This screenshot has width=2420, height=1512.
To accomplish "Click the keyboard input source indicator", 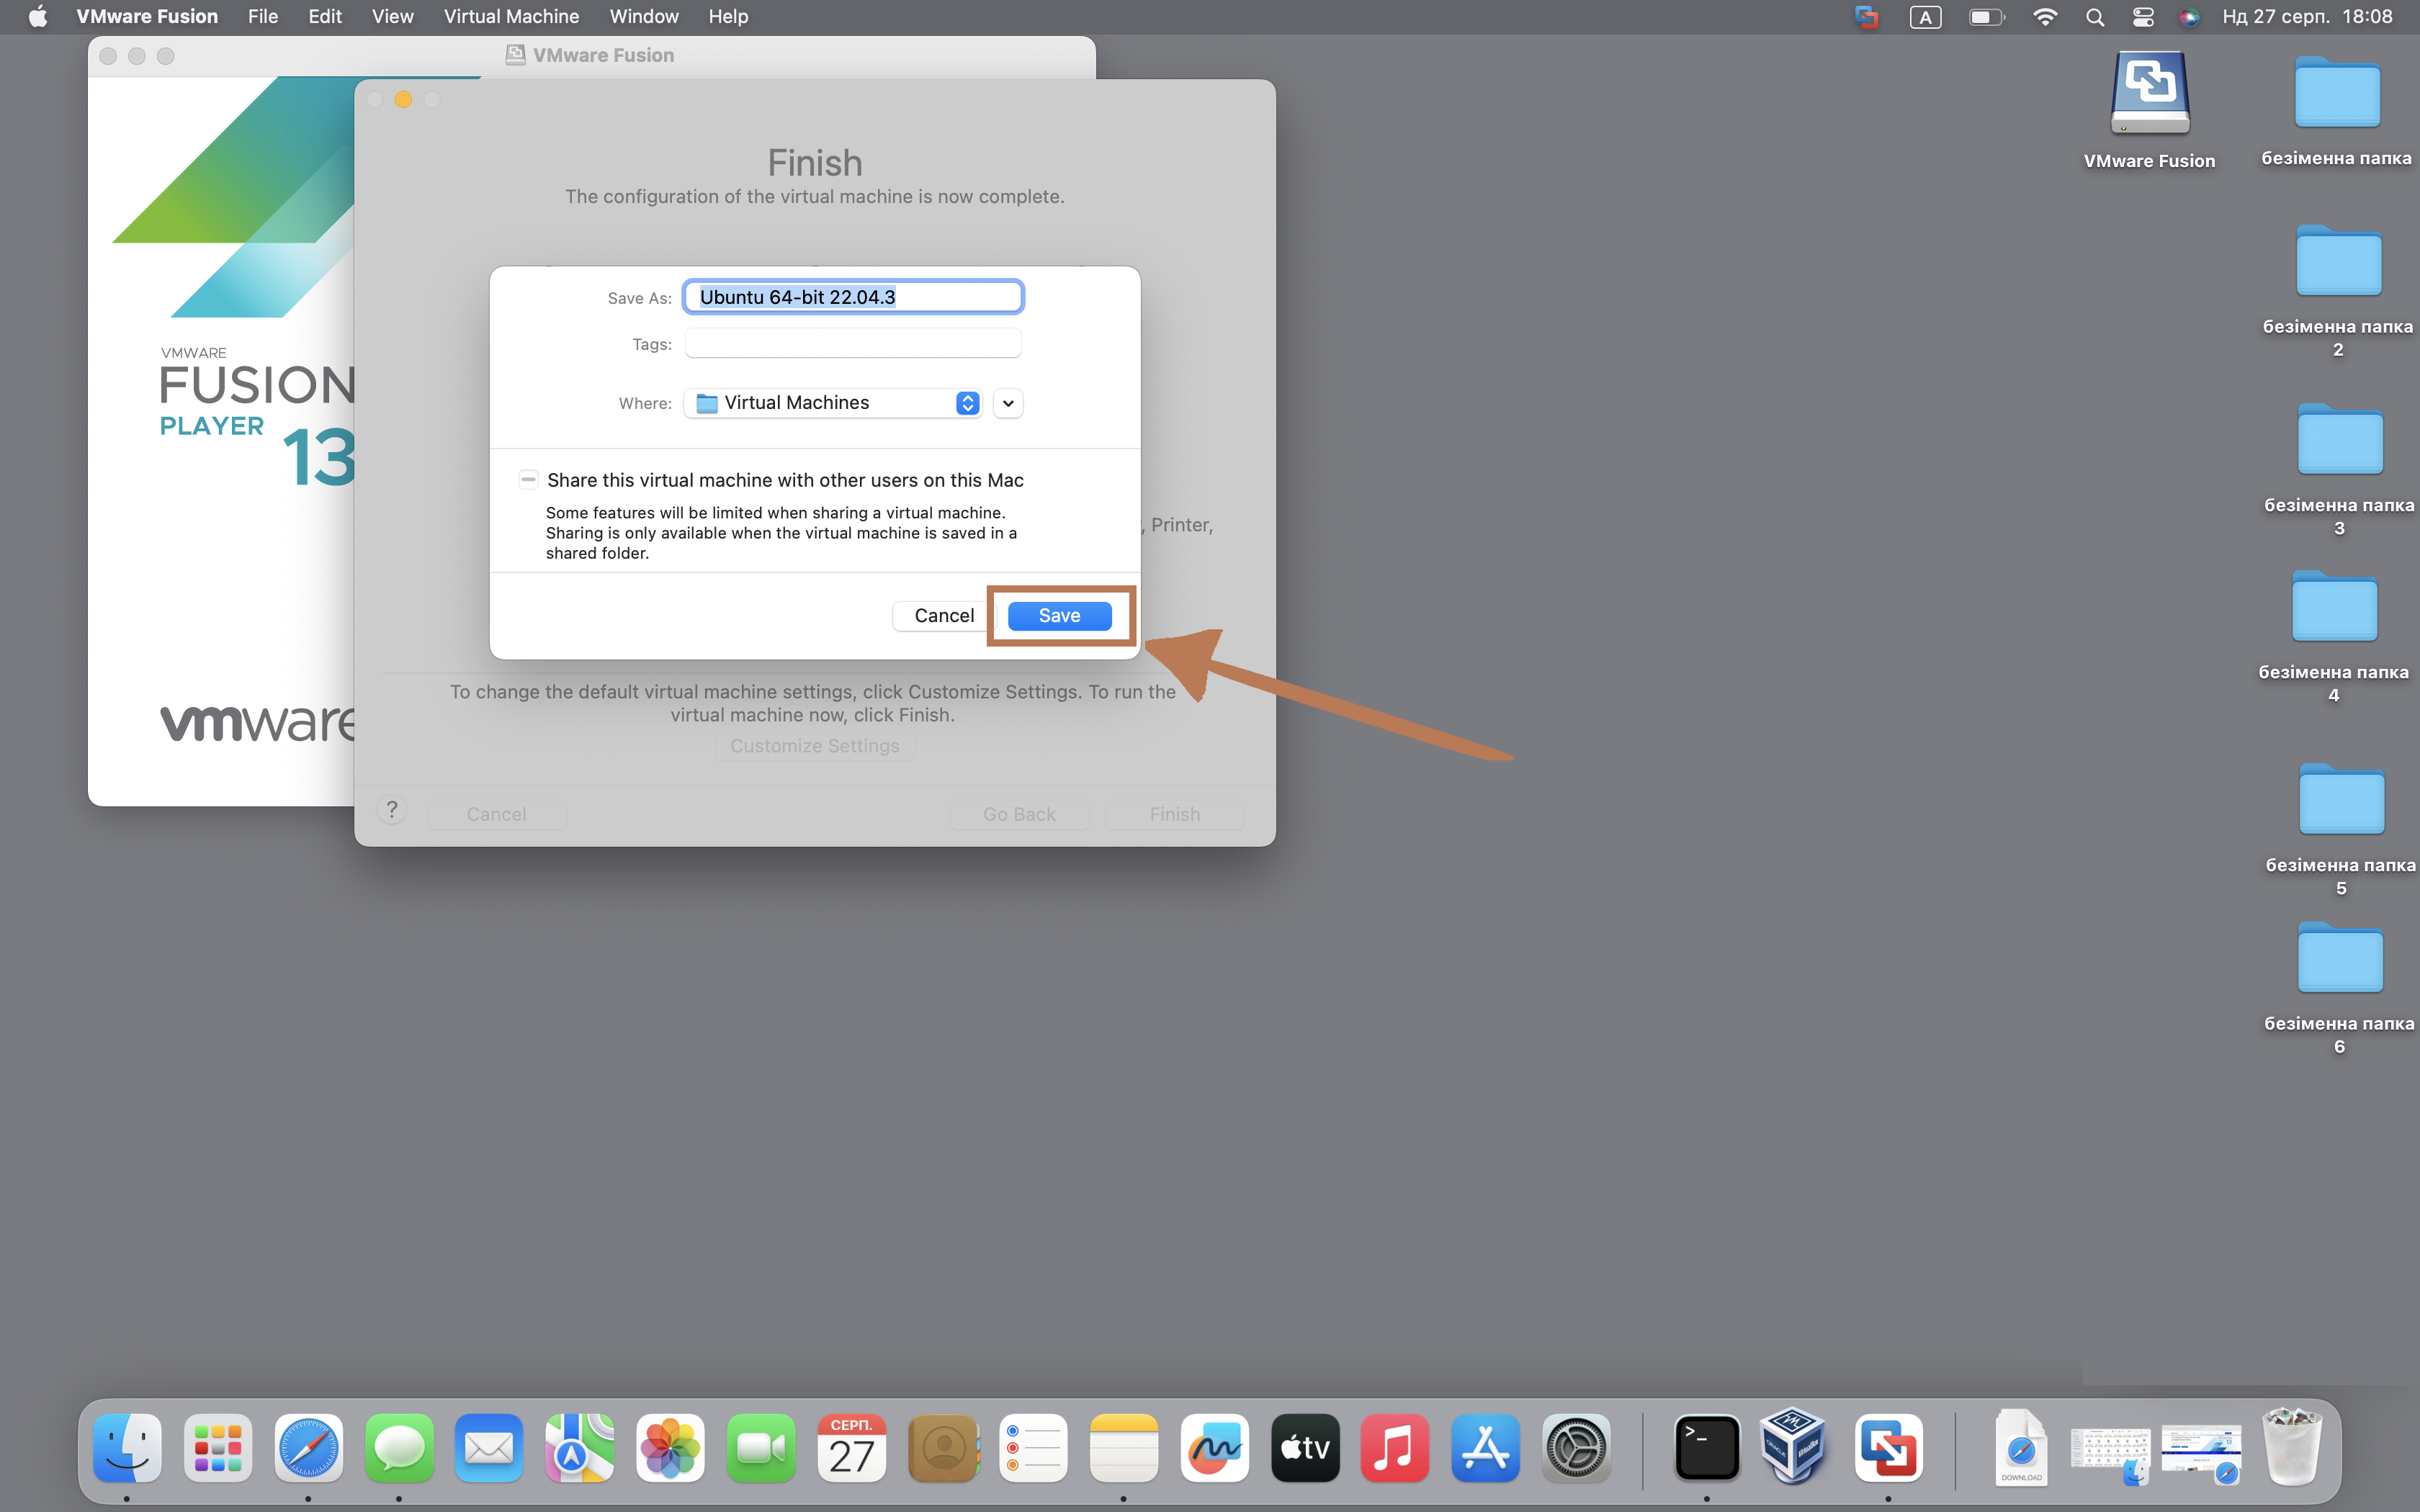I will pyautogui.click(x=1925, y=16).
